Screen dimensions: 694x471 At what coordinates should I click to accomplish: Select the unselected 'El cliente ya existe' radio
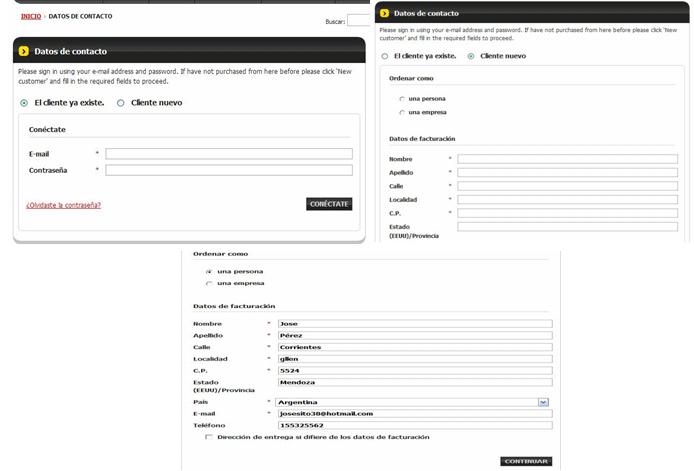(385, 56)
